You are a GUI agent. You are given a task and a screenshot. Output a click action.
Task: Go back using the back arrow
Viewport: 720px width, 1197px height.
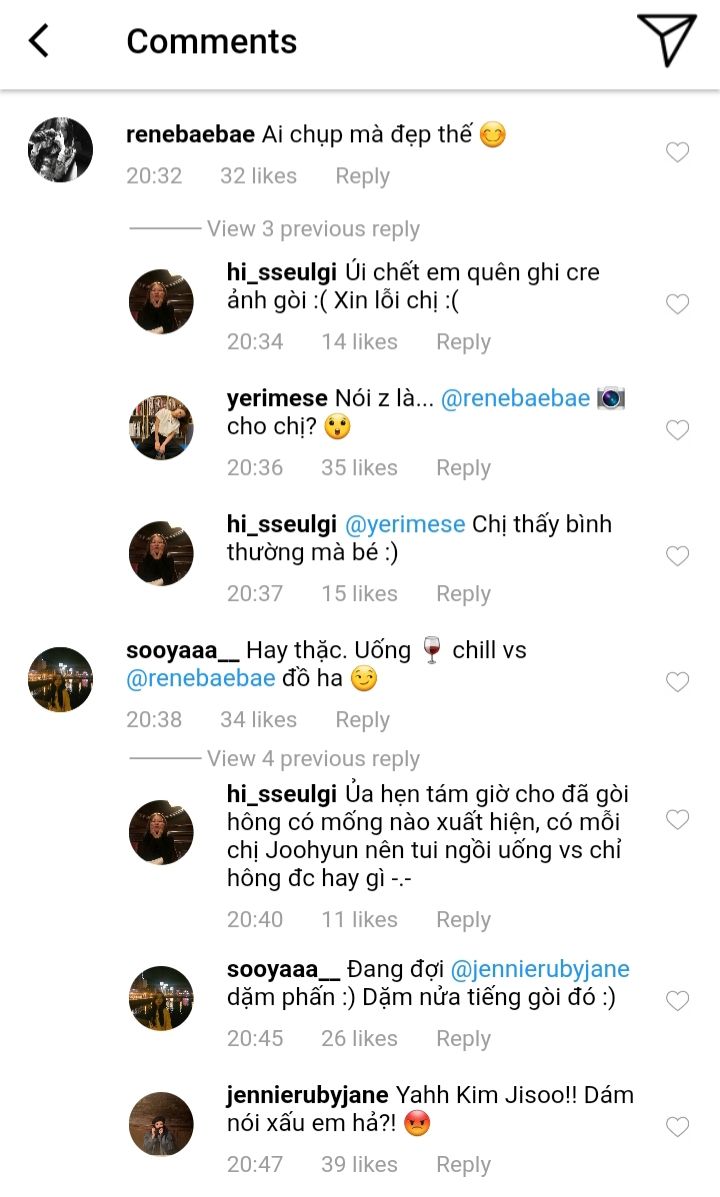click(39, 41)
